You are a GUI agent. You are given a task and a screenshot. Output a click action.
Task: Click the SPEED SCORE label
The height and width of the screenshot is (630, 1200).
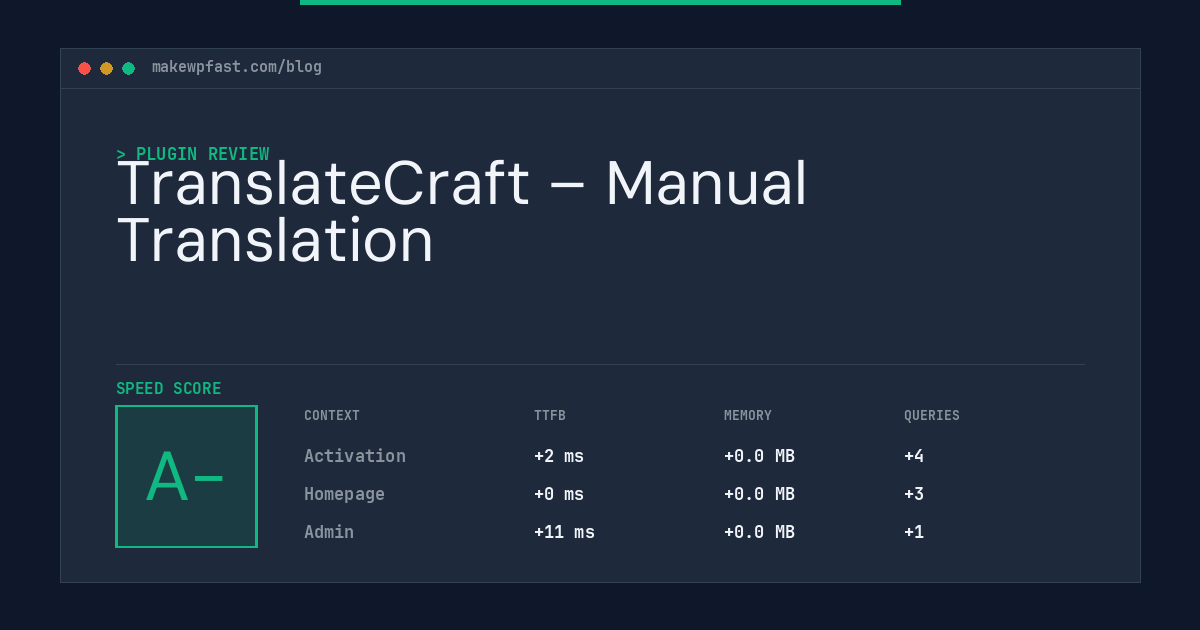(169, 389)
